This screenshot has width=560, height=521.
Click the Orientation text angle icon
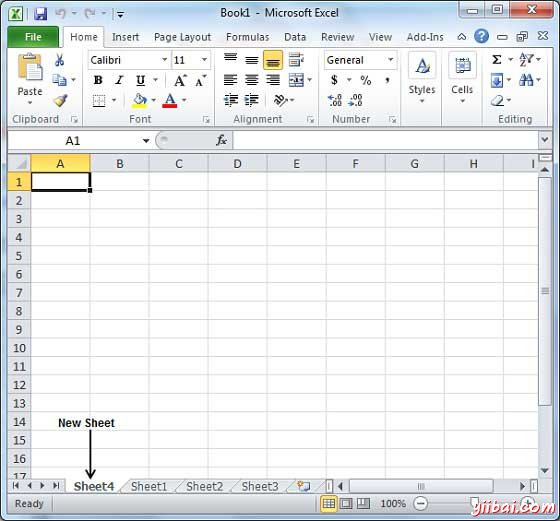click(280, 100)
